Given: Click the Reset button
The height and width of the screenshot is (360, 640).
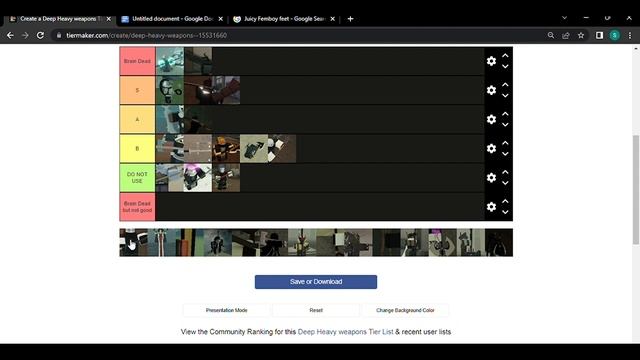Looking at the screenshot, I should pos(316,310).
